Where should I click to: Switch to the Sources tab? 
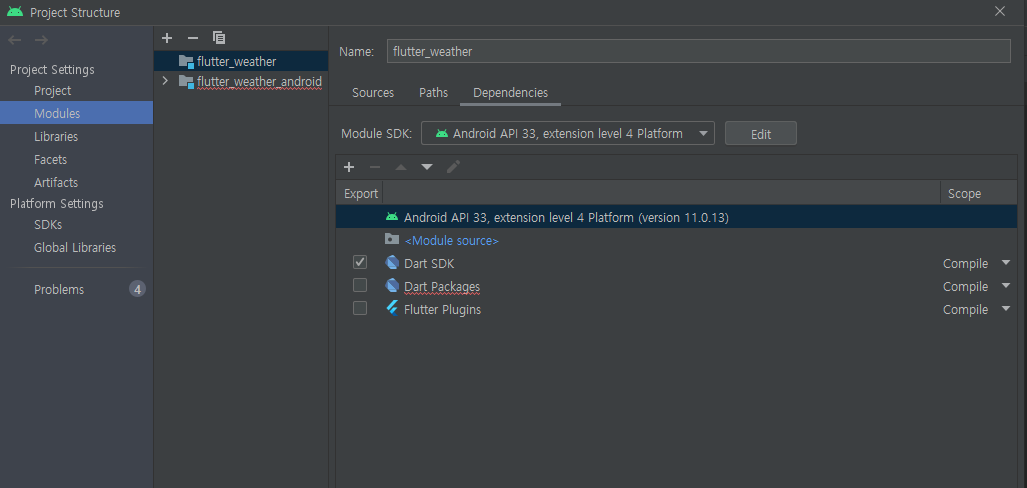point(373,93)
